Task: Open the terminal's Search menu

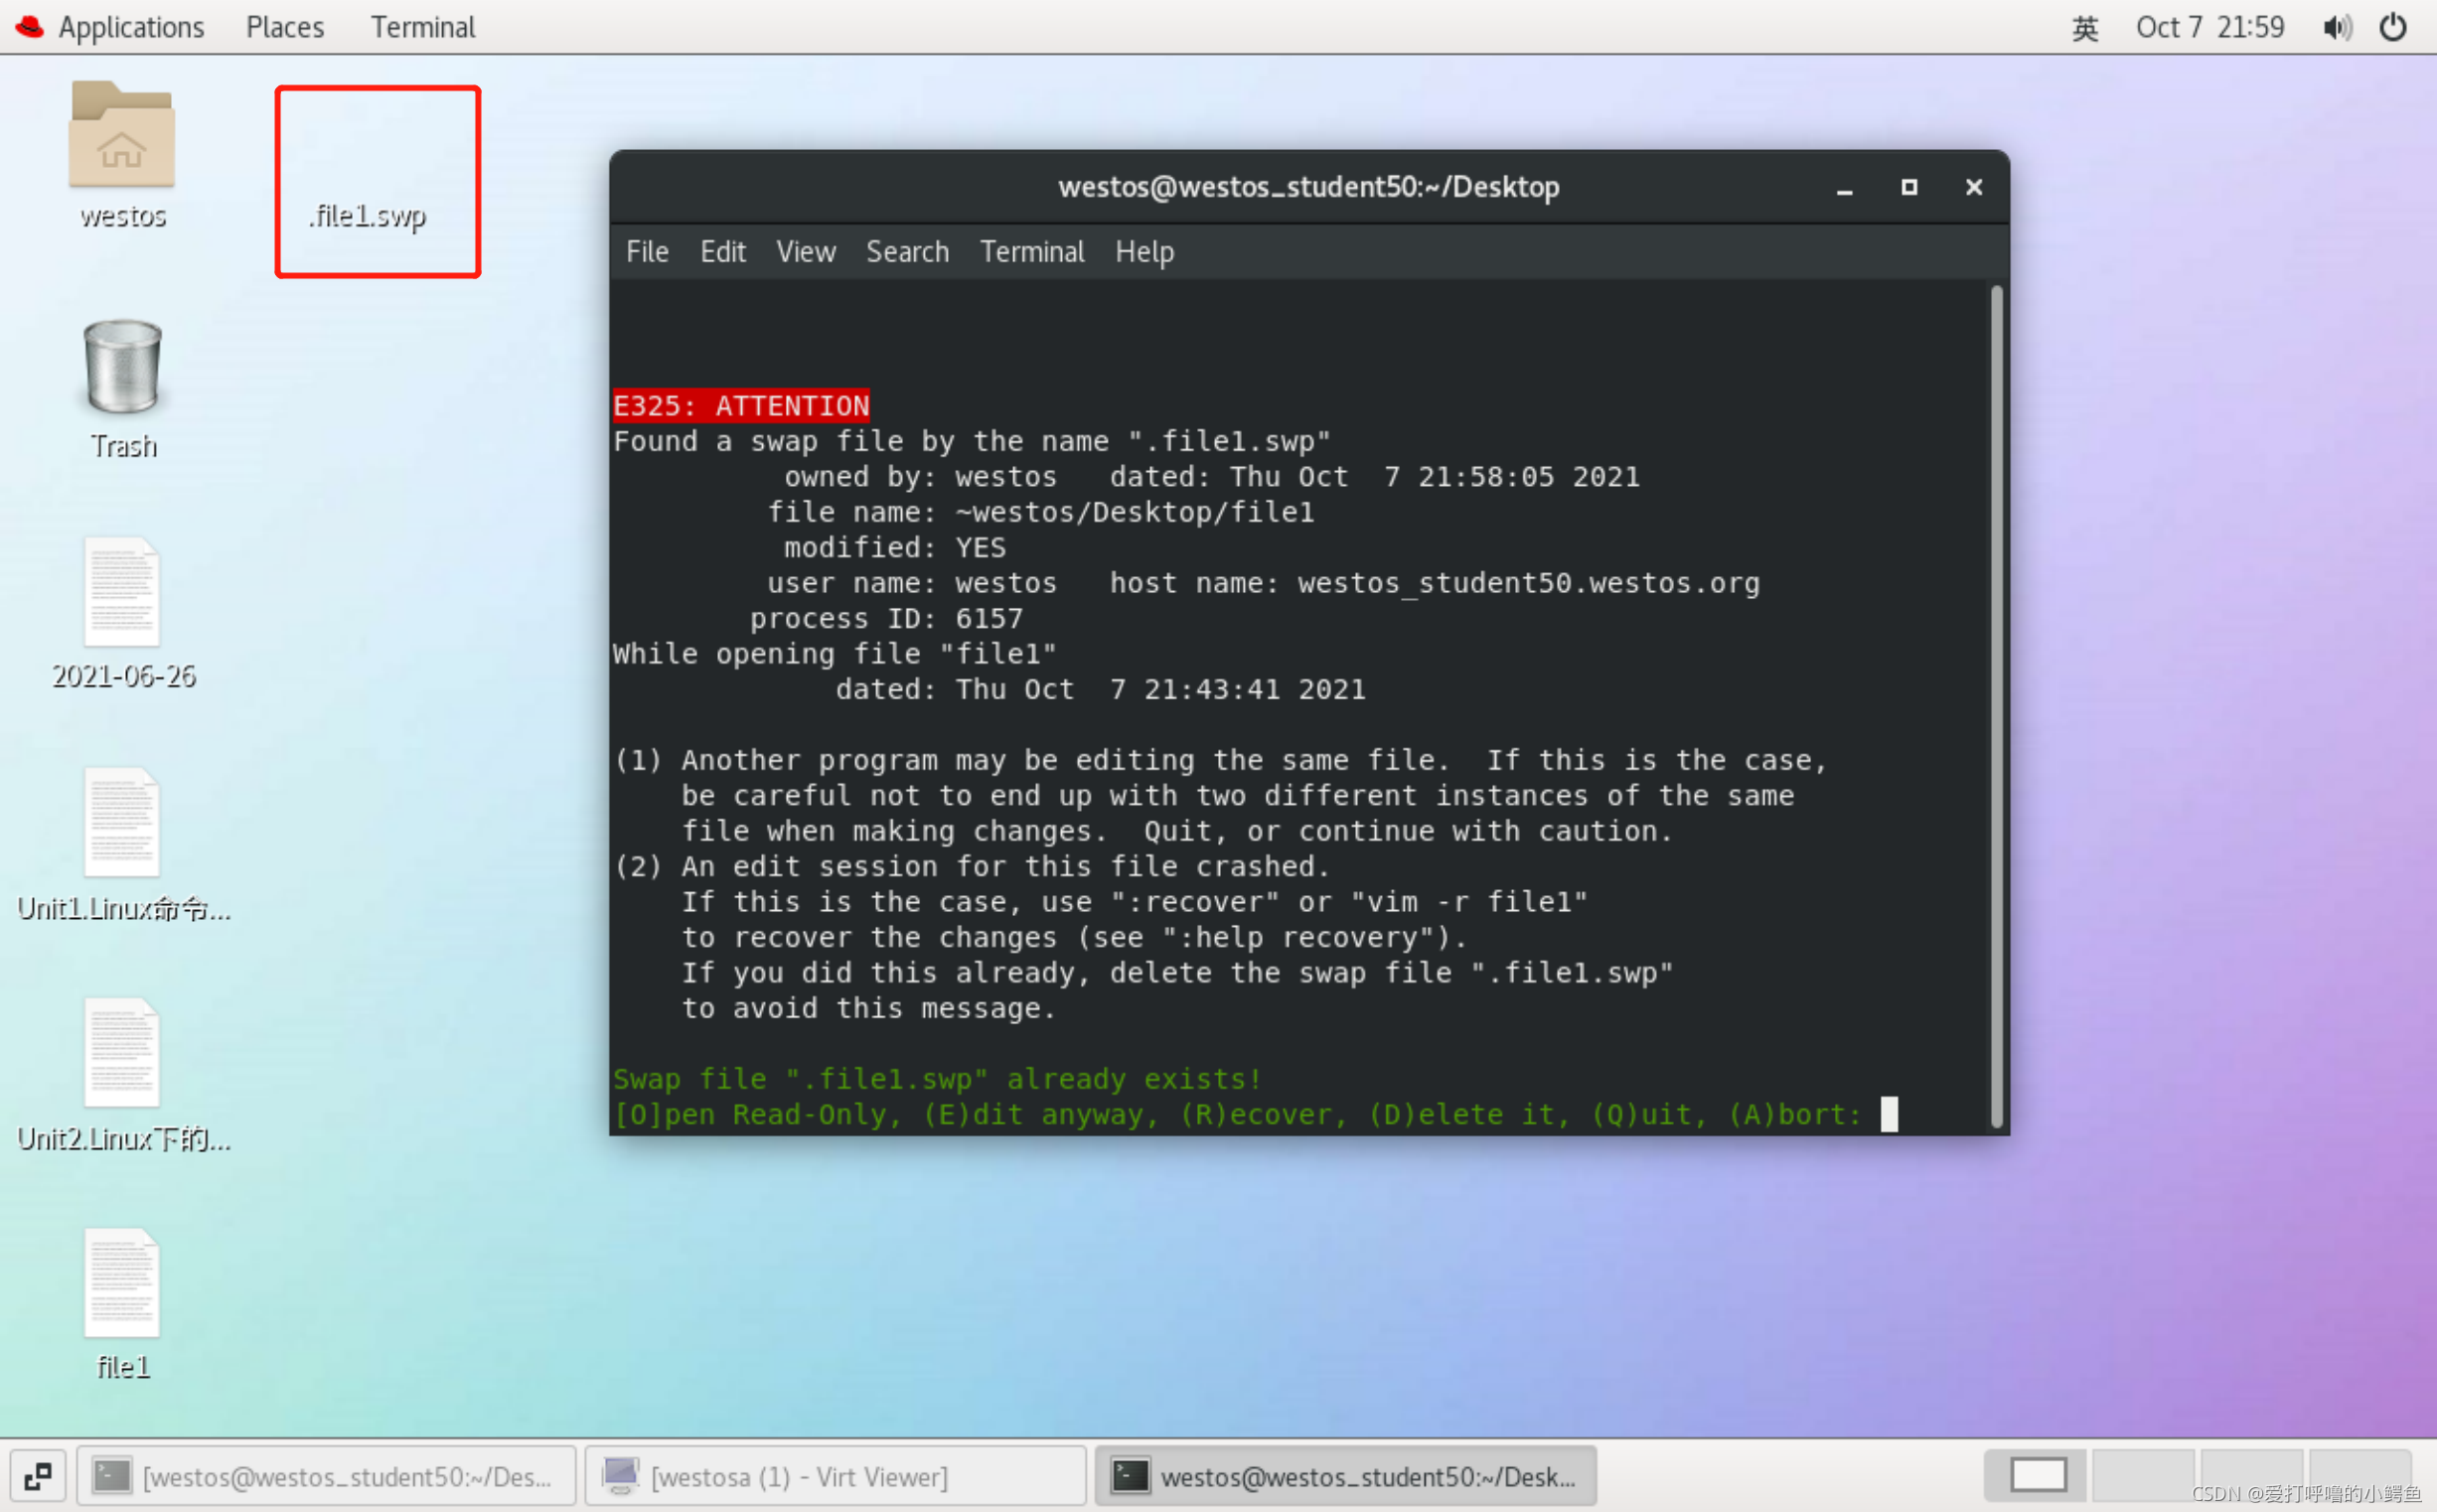Action: [907, 252]
